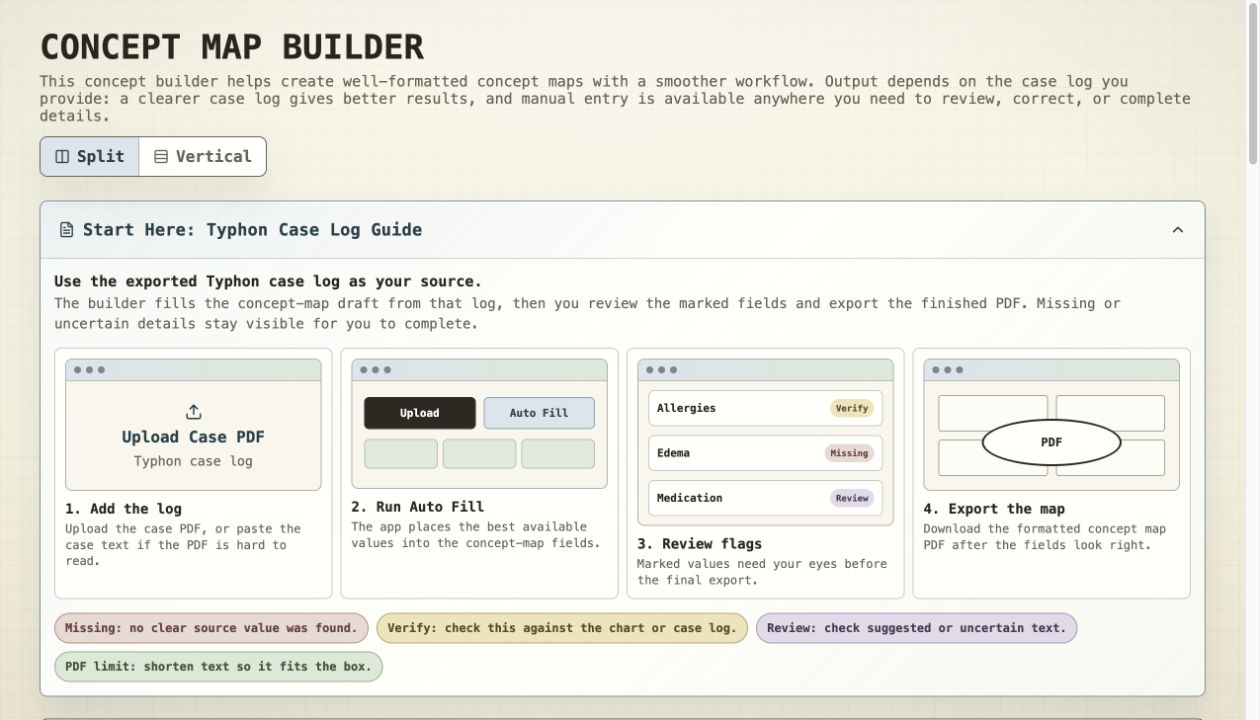Click the '1. Add the log' heading

[x=124, y=509]
